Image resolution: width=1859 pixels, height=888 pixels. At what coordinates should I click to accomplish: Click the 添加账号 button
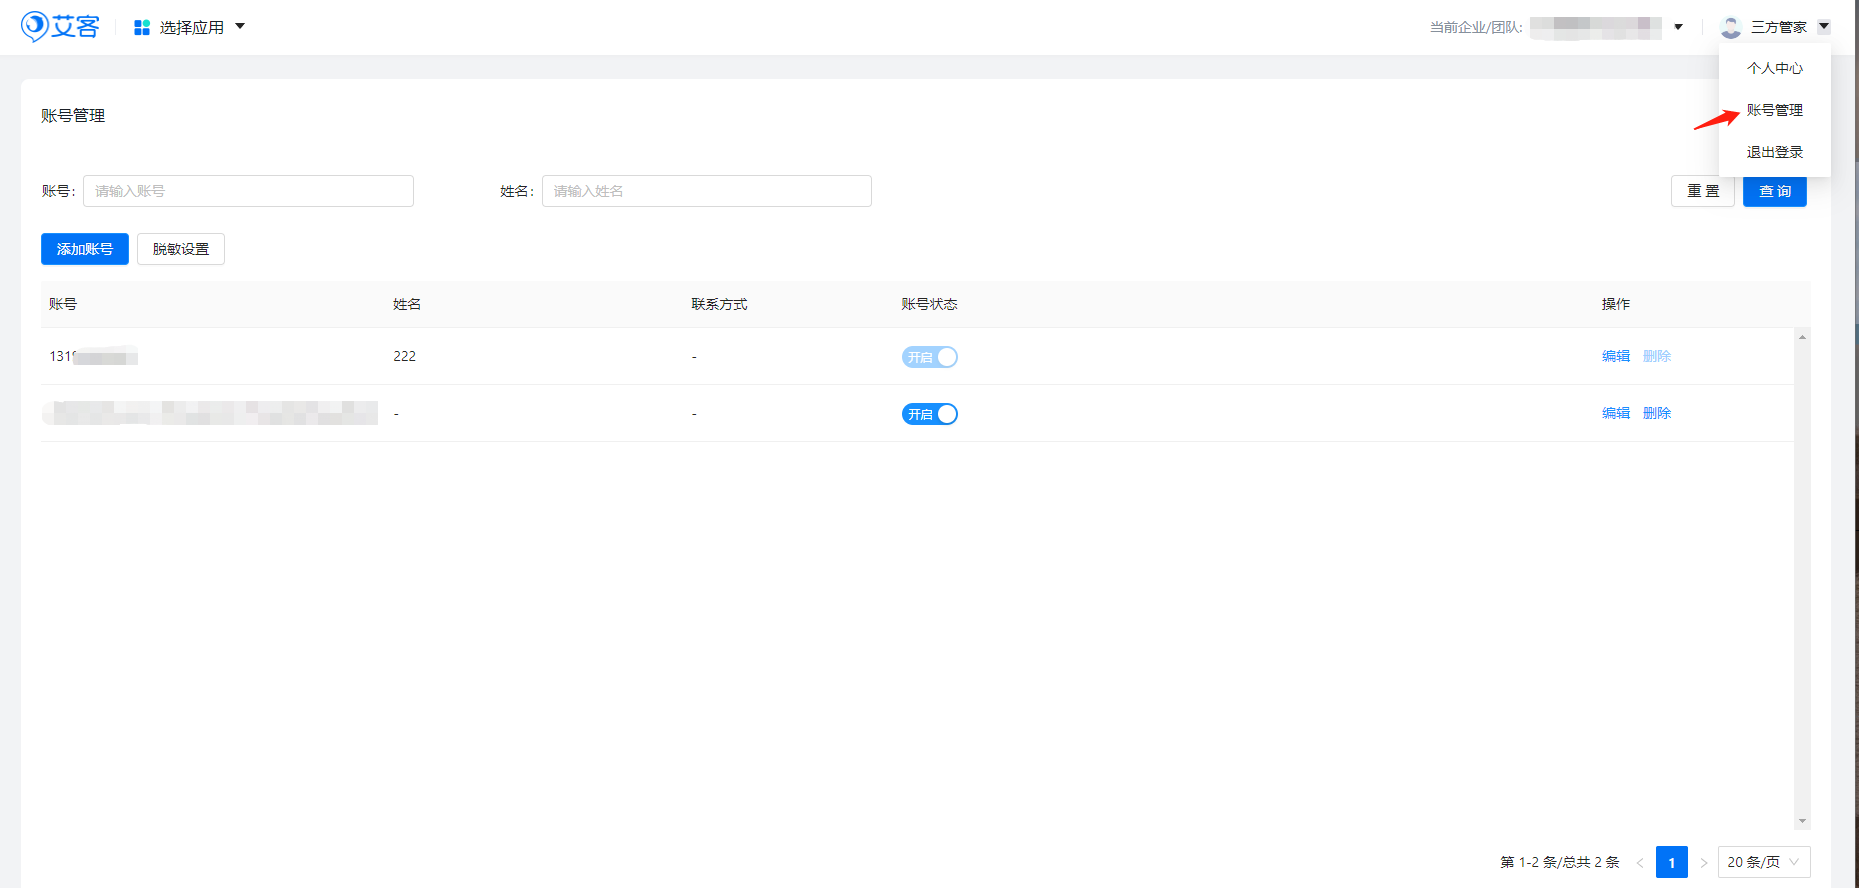85,249
